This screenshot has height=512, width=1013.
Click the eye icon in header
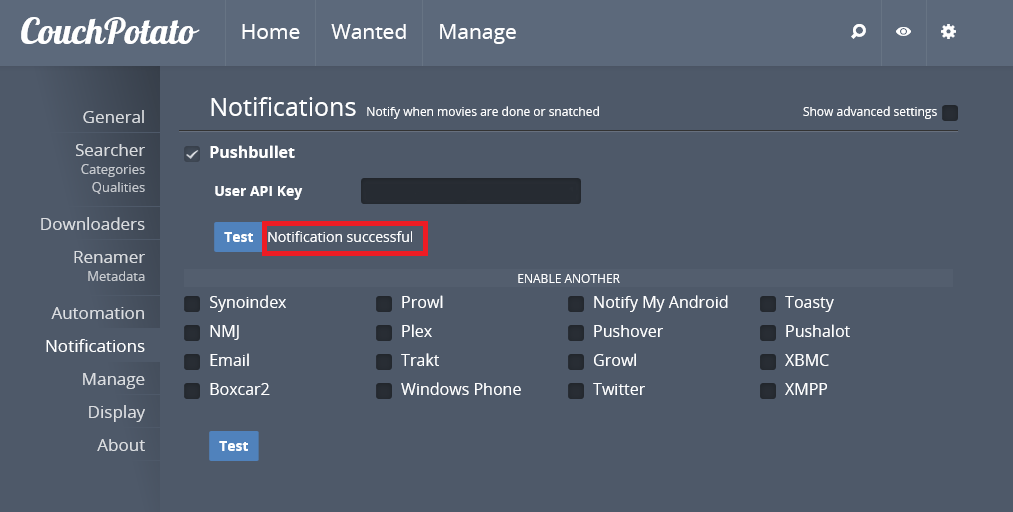pyautogui.click(x=903, y=32)
